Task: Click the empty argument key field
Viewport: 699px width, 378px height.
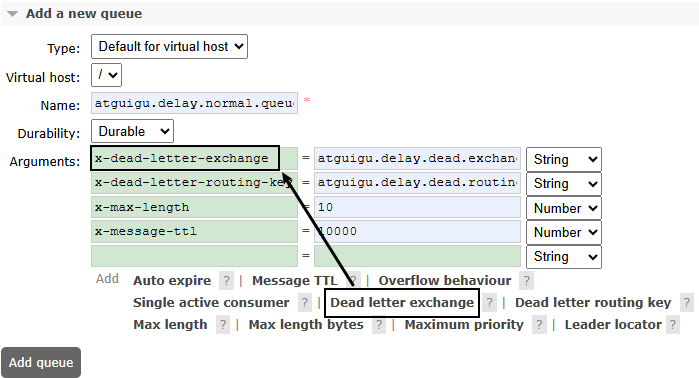Action: click(x=194, y=256)
